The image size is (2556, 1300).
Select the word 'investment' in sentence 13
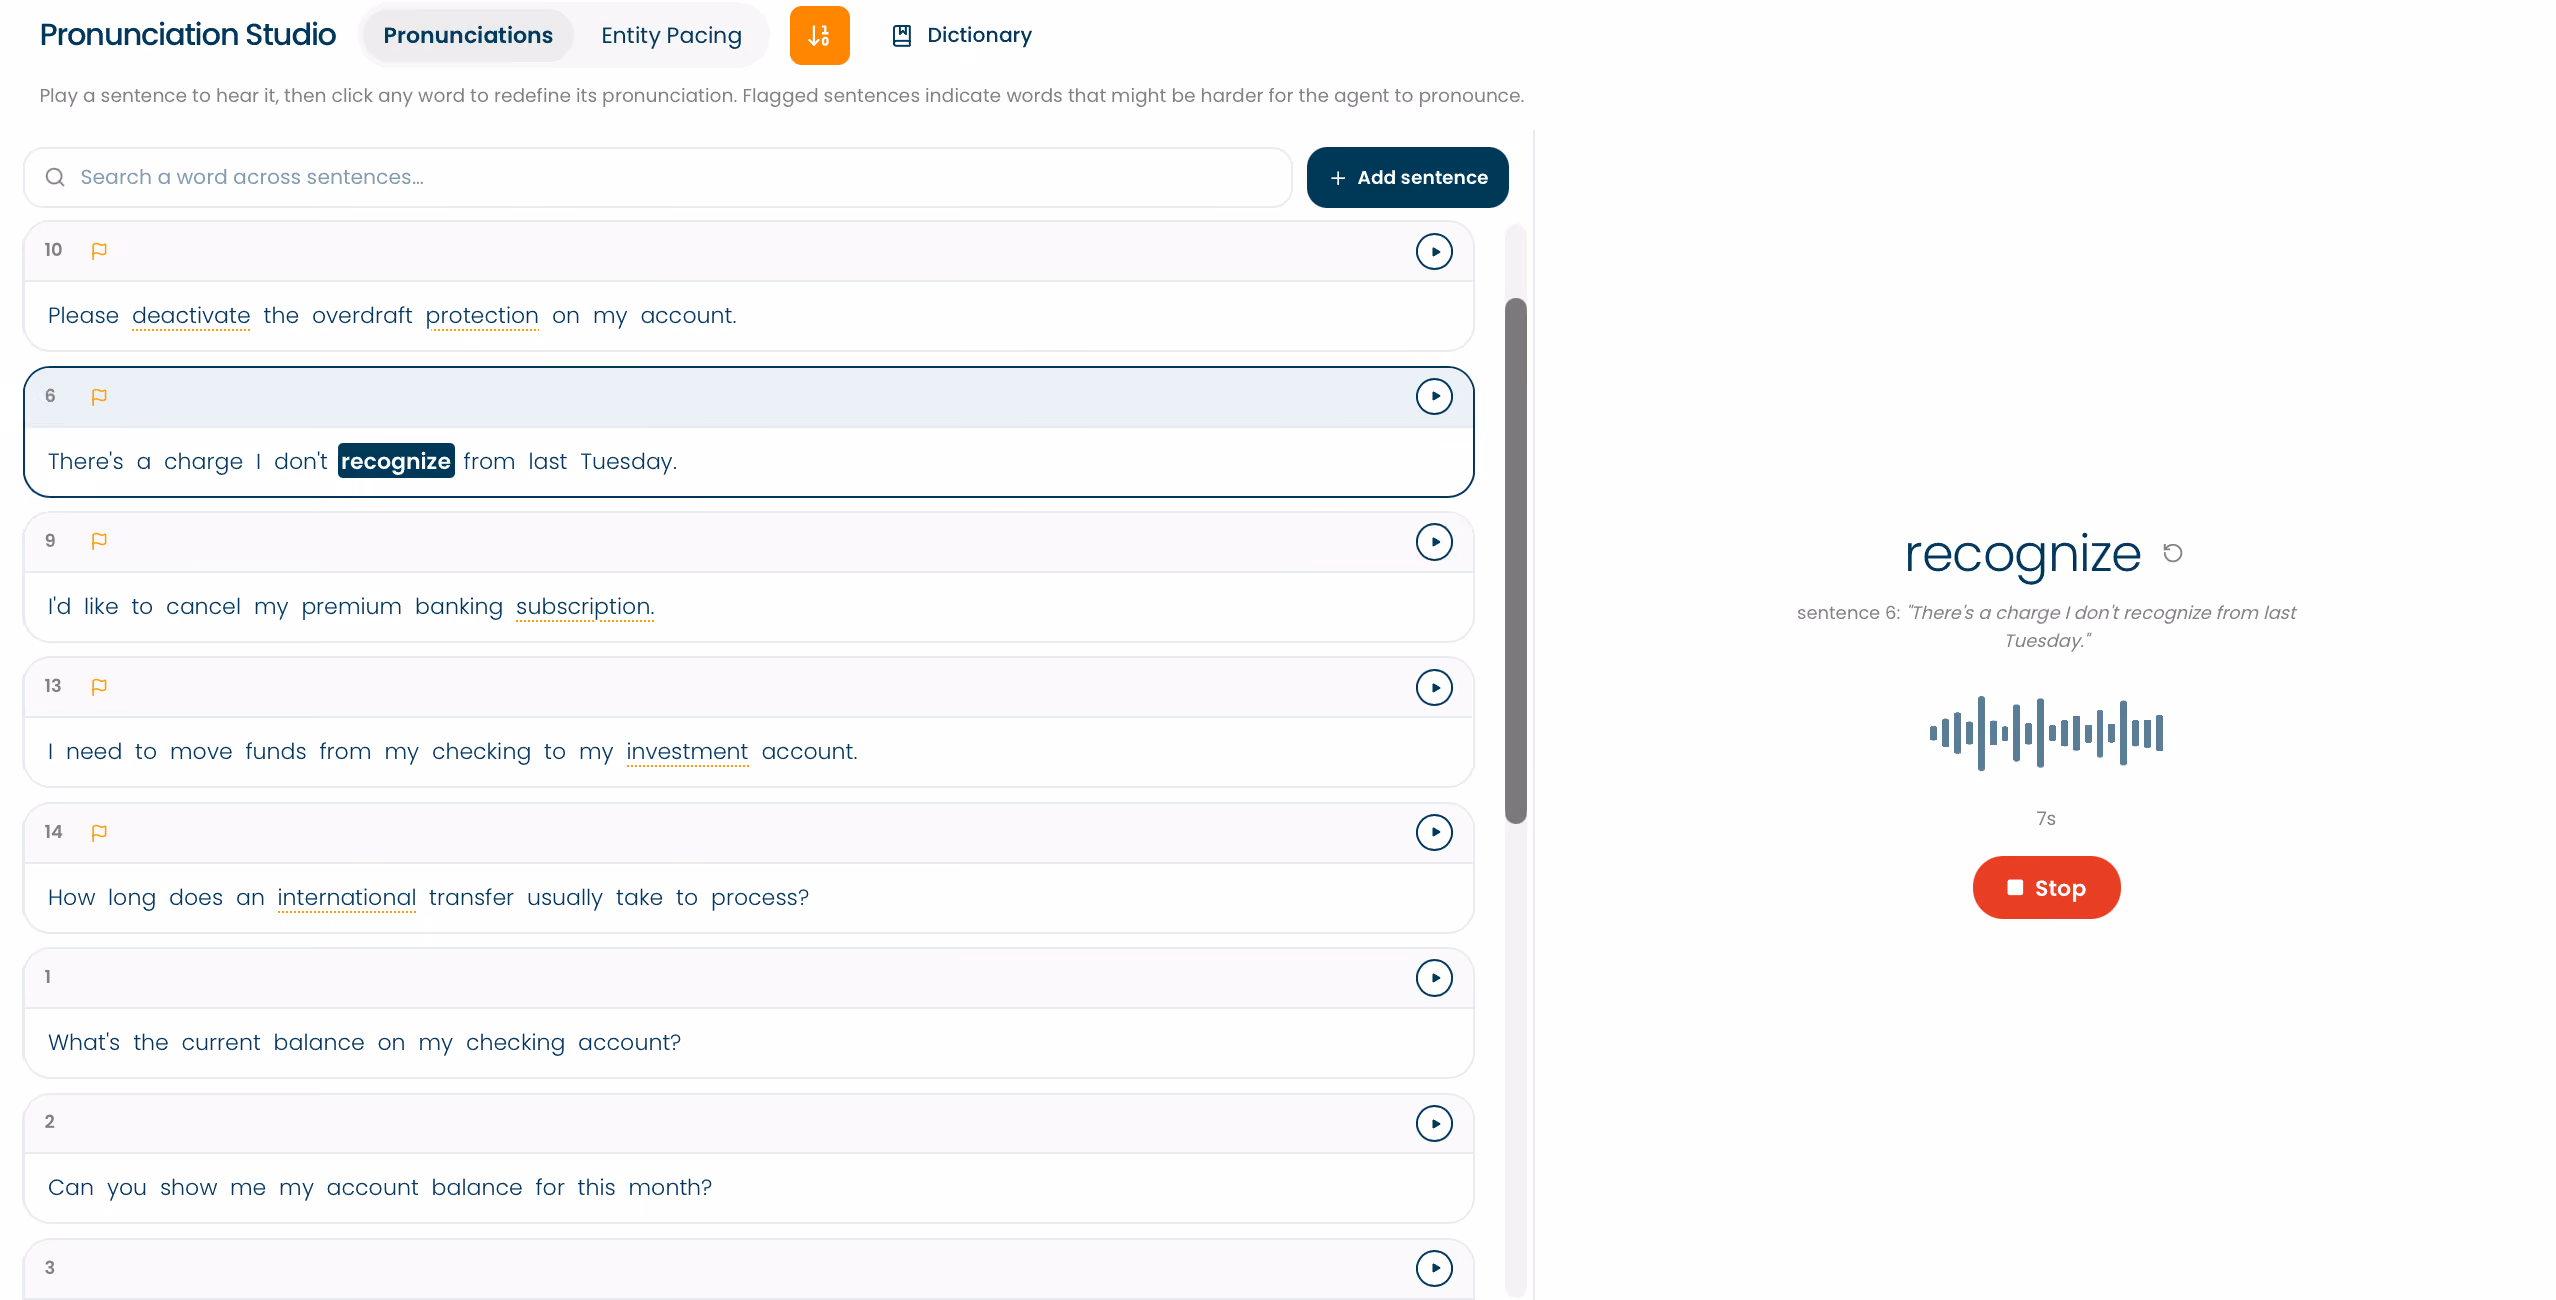point(687,752)
